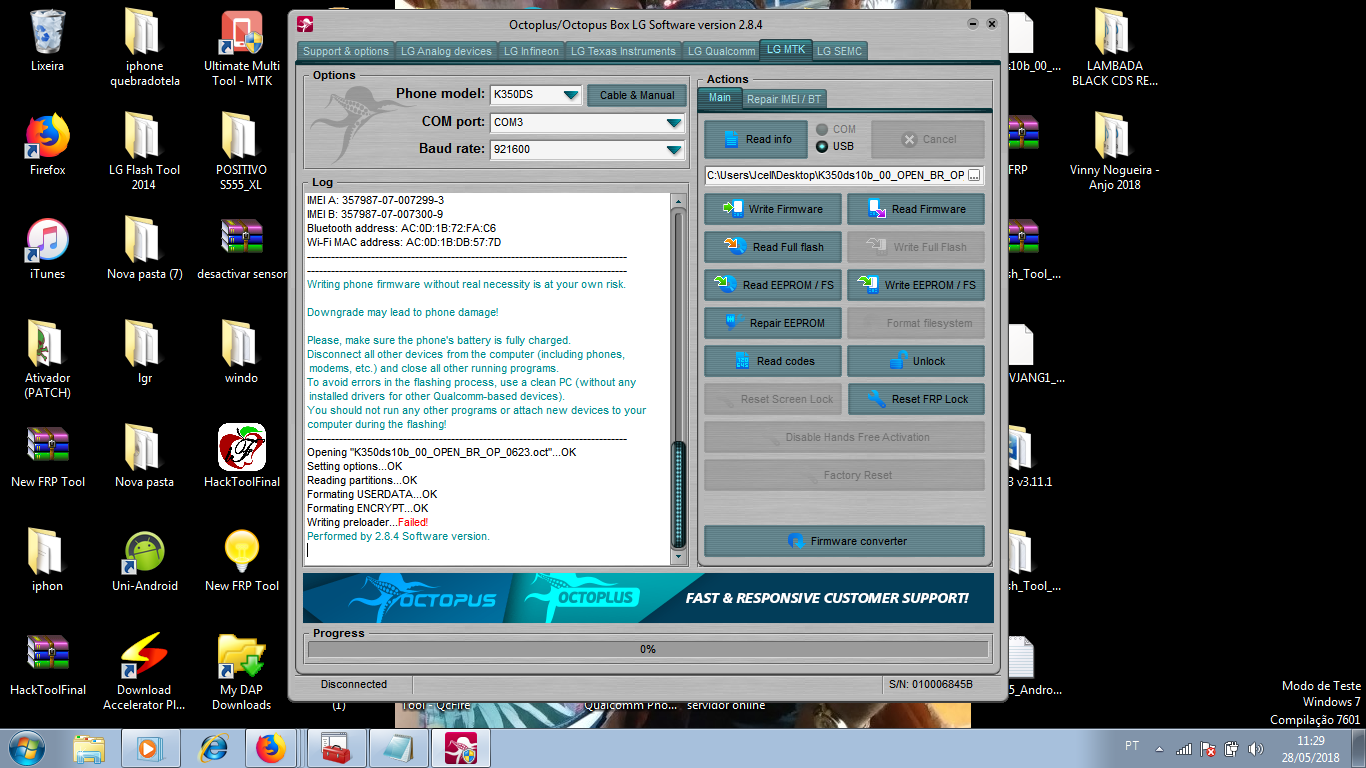Open Windows Media Player from the taskbar

150,748
